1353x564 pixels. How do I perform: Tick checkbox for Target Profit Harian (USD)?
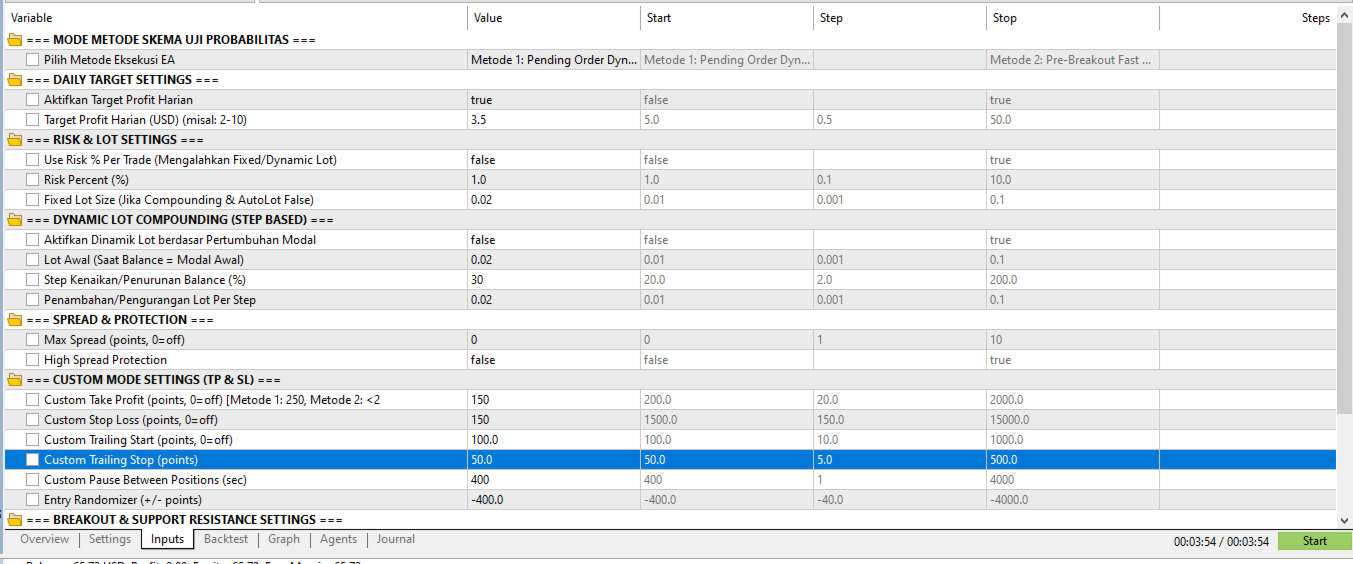(x=33, y=120)
